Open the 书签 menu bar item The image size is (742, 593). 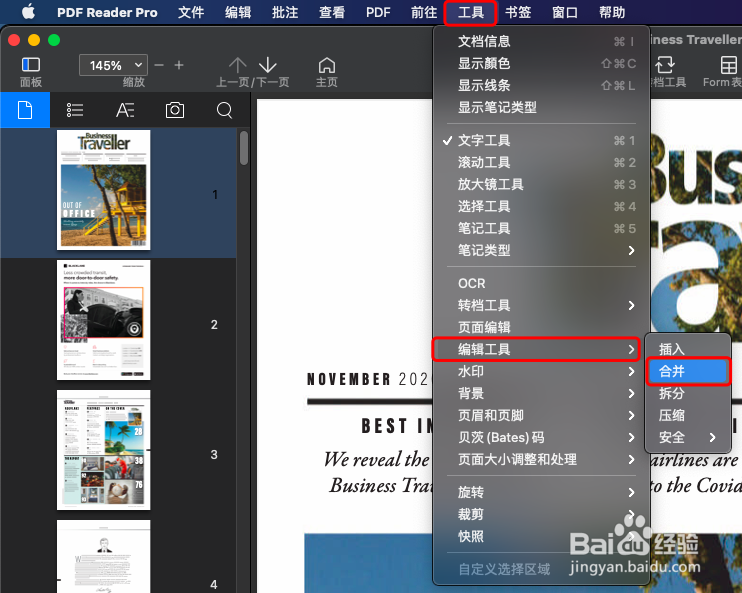pos(518,12)
